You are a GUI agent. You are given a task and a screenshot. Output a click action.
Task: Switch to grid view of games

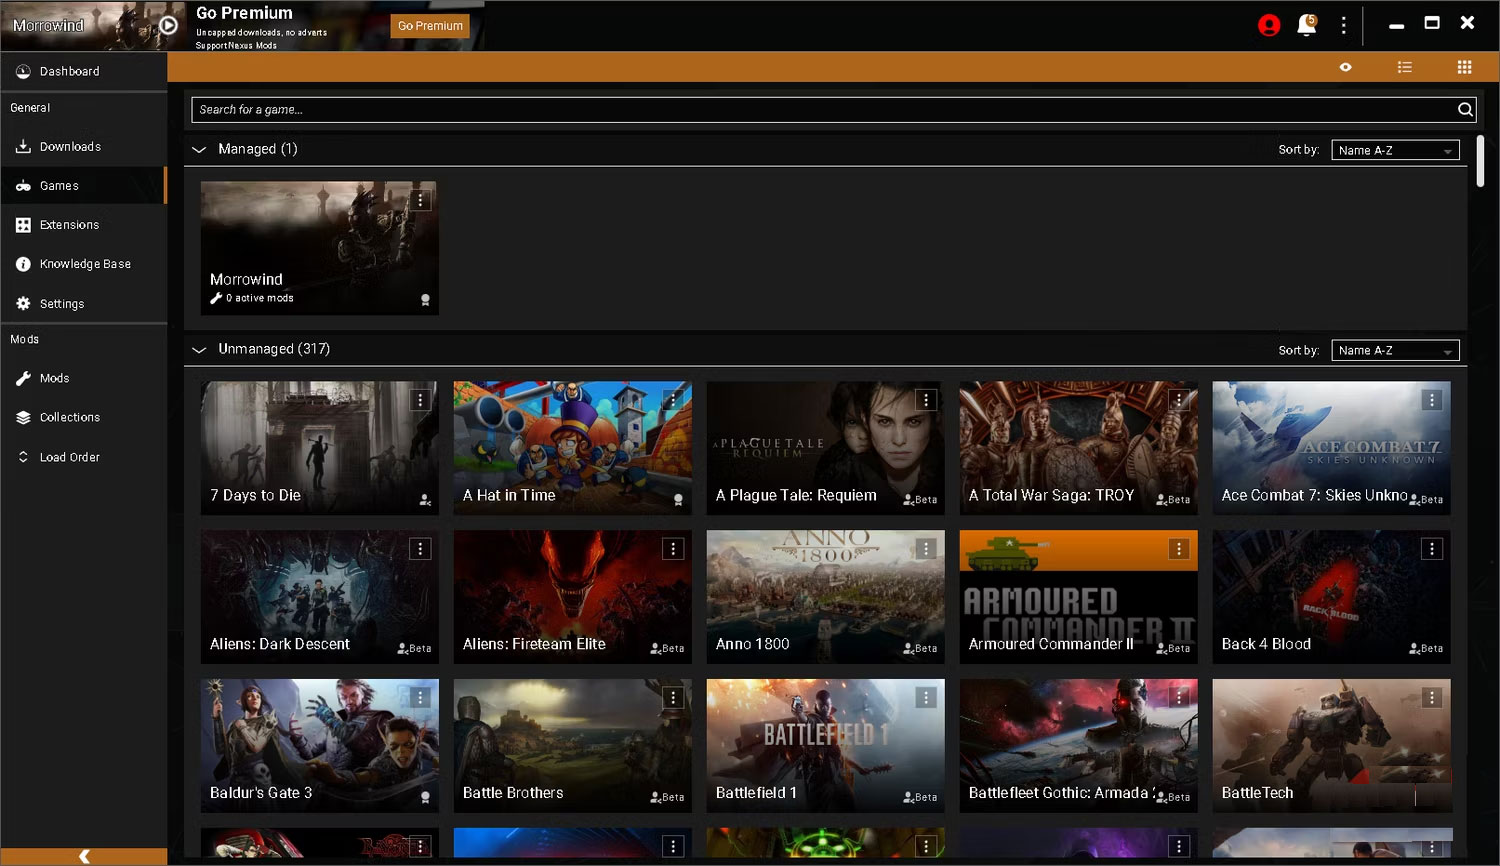pos(1464,67)
